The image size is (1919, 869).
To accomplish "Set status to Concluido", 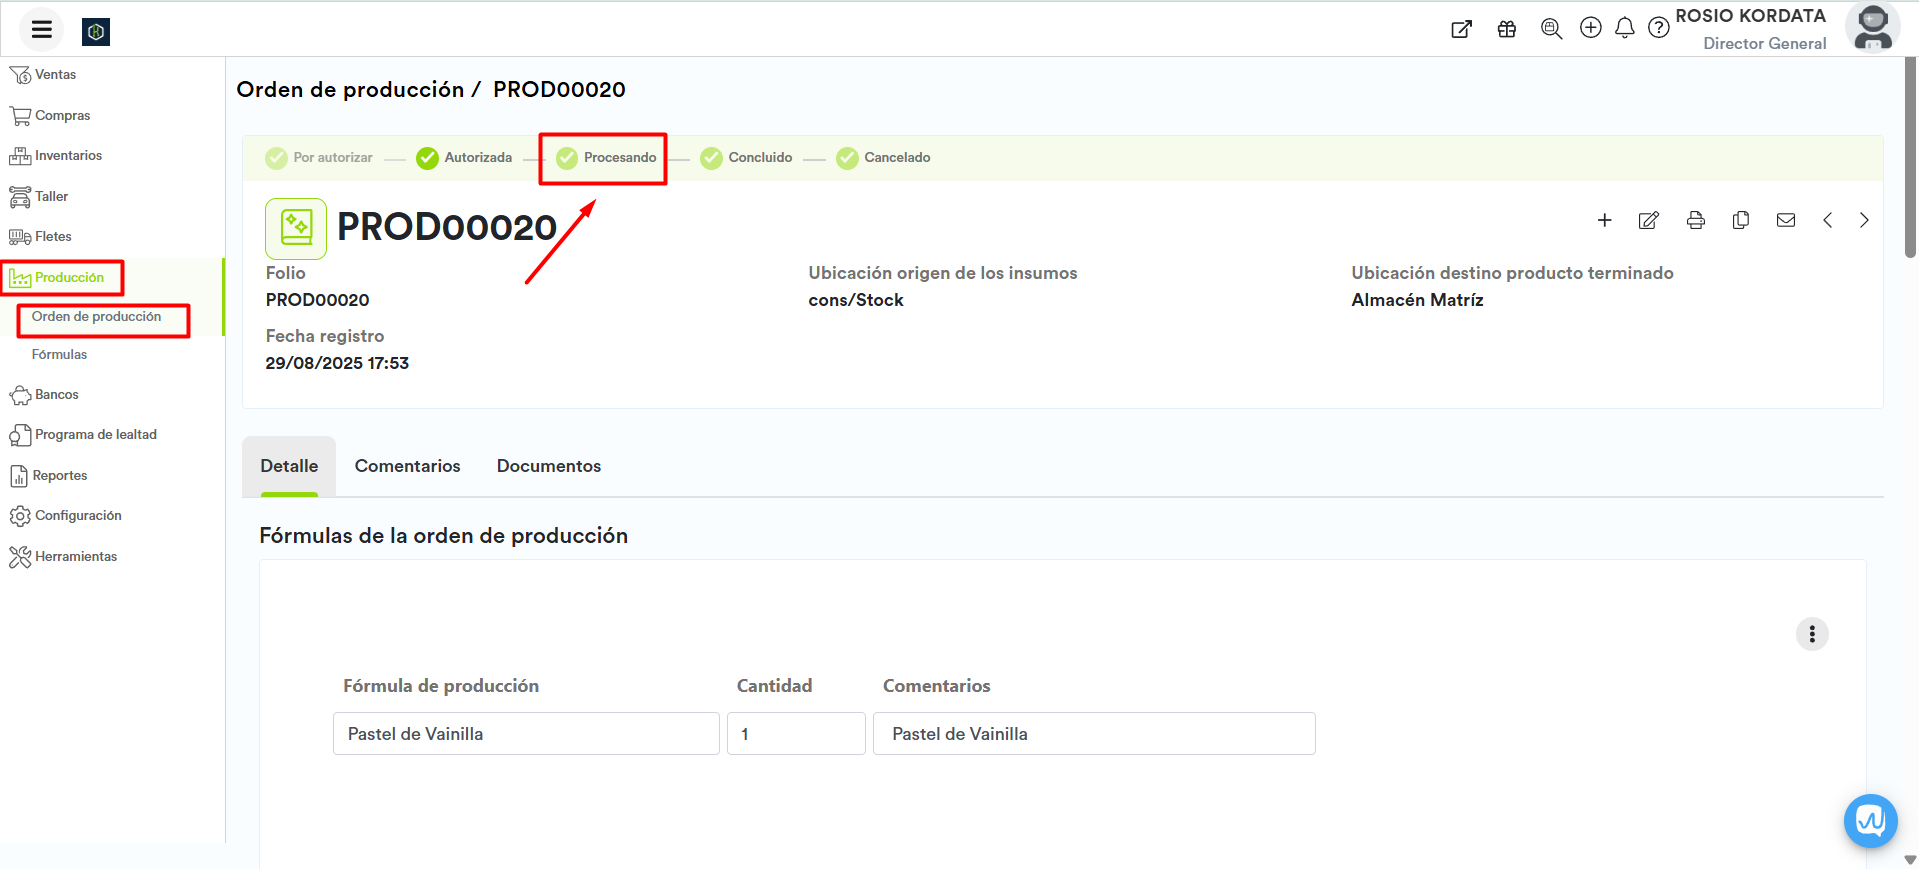I will click(x=747, y=158).
